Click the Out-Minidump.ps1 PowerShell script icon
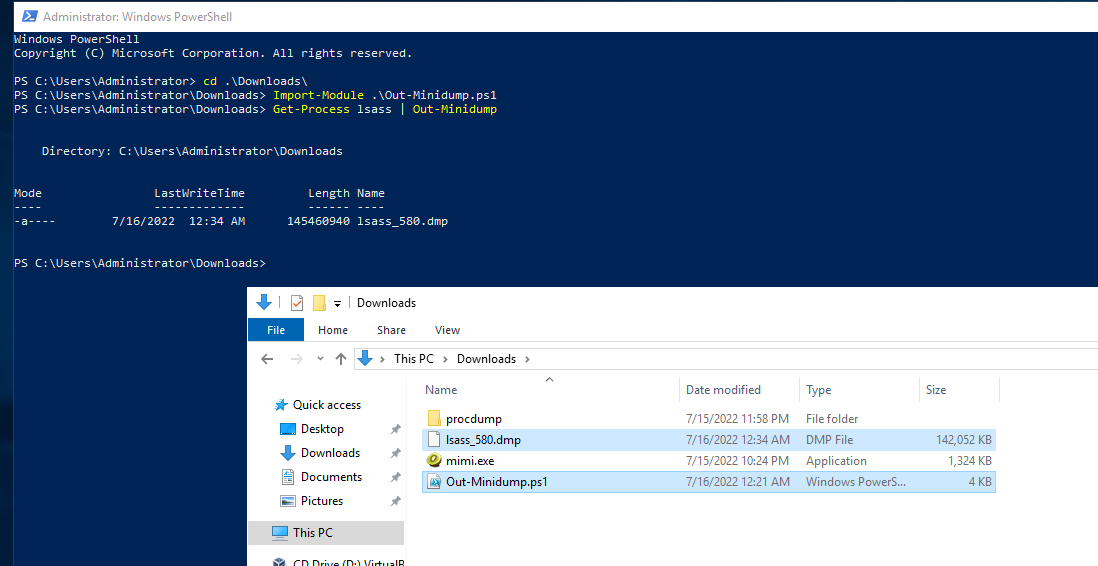This screenshot has height=566, width=1098. click(434, 482)
